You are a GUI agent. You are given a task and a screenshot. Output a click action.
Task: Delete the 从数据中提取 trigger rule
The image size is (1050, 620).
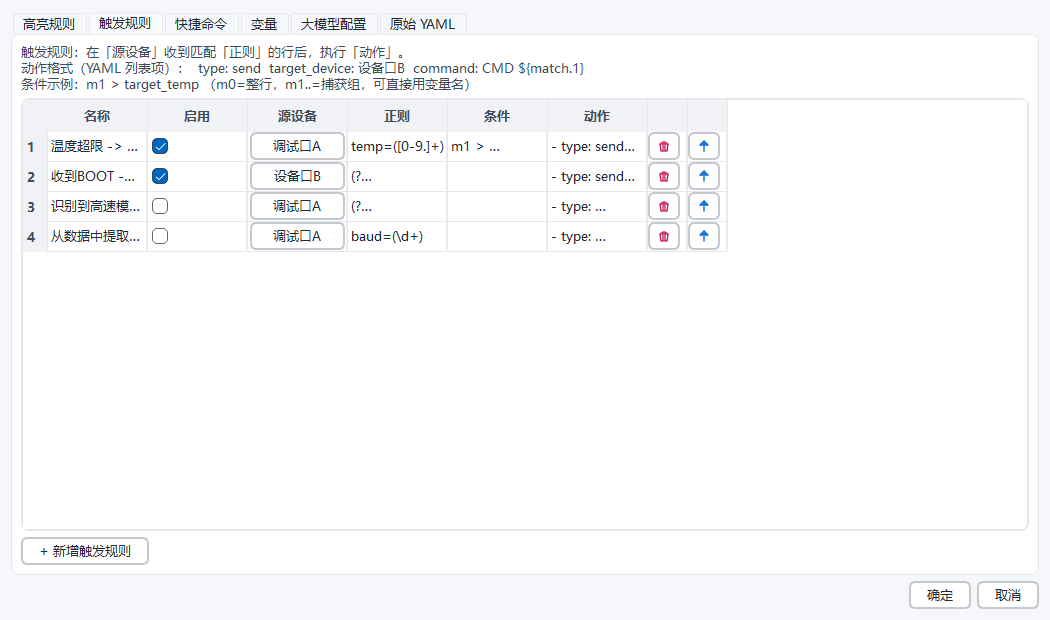click(664, 236)
